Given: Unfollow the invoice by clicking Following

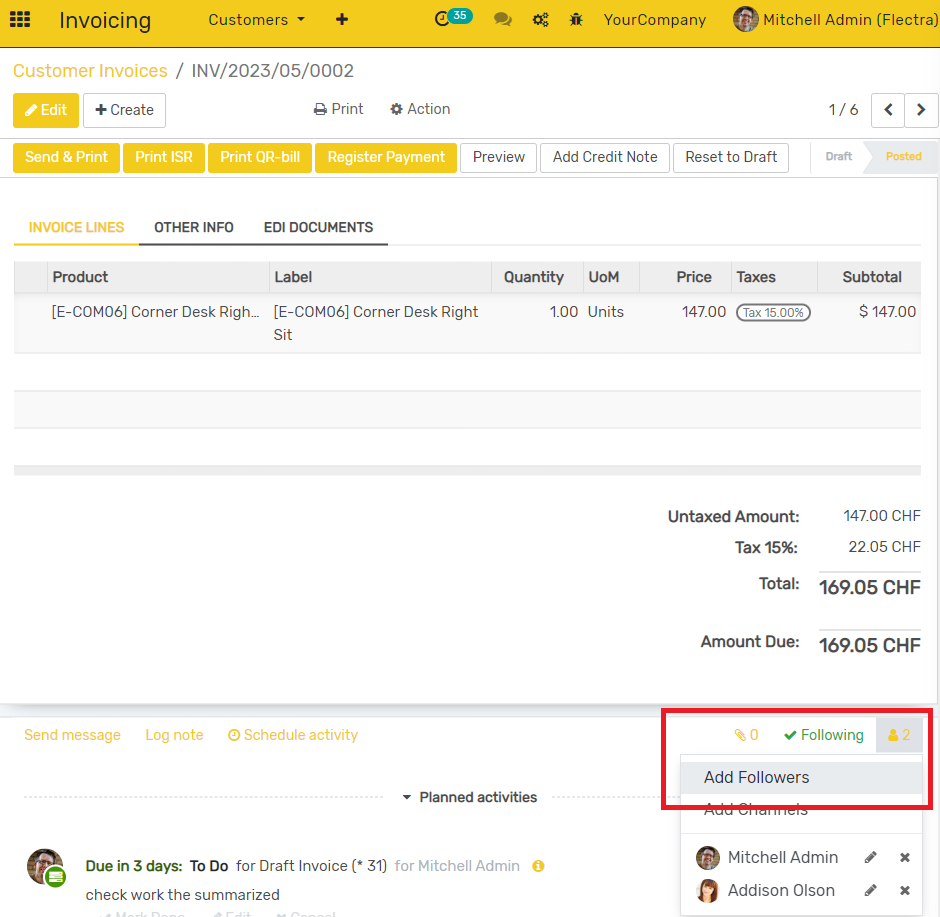Looking at the screenshot, I should (x=823, y=734).
